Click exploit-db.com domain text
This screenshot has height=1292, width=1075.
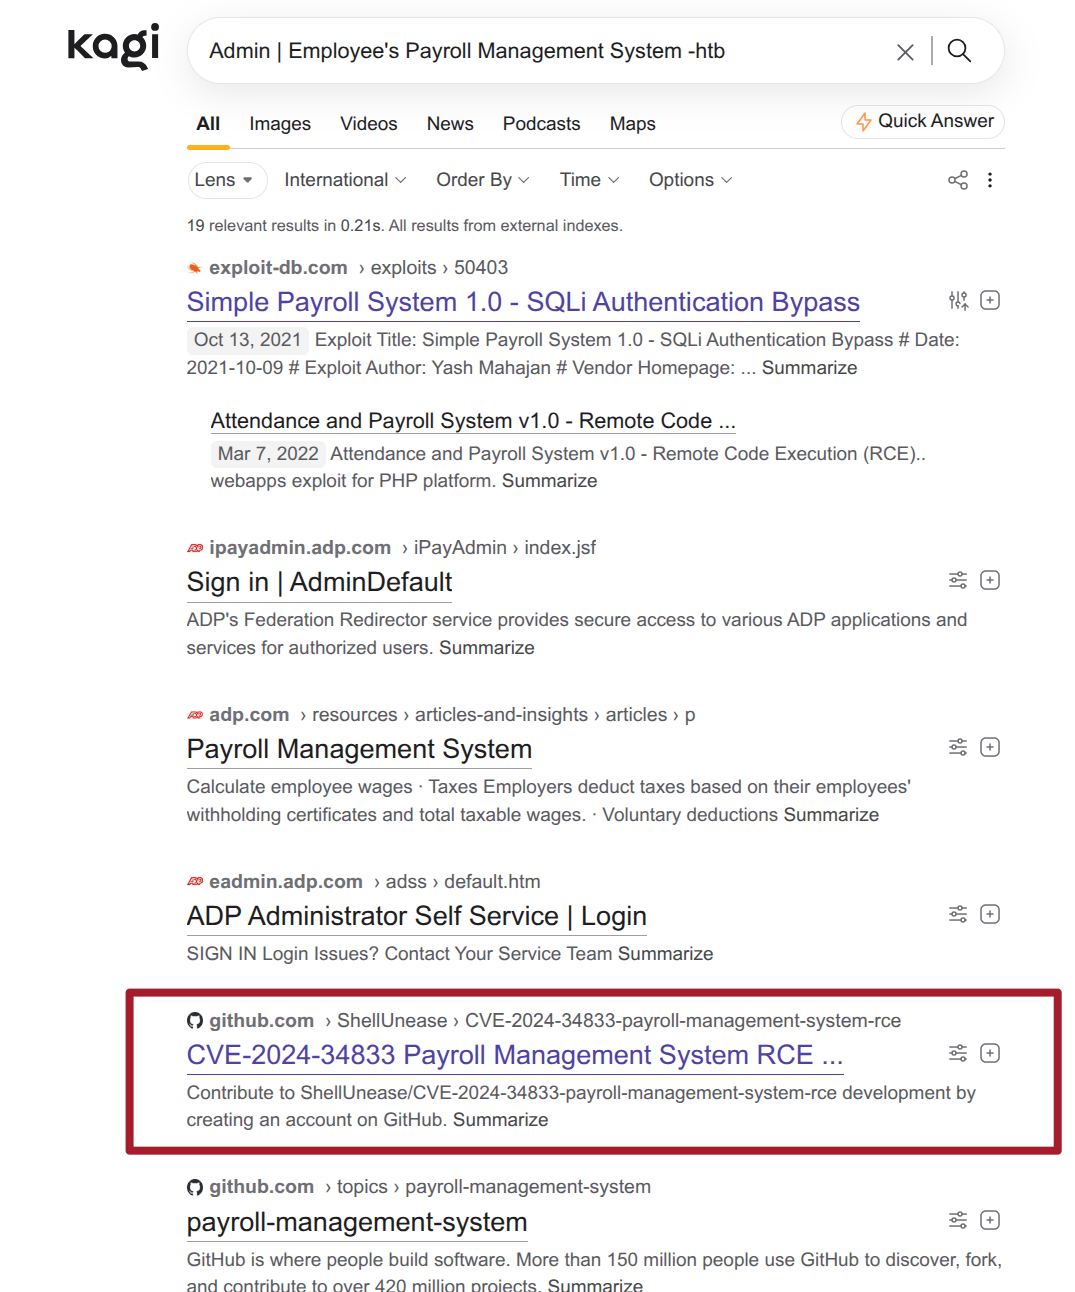click(278, 268)
